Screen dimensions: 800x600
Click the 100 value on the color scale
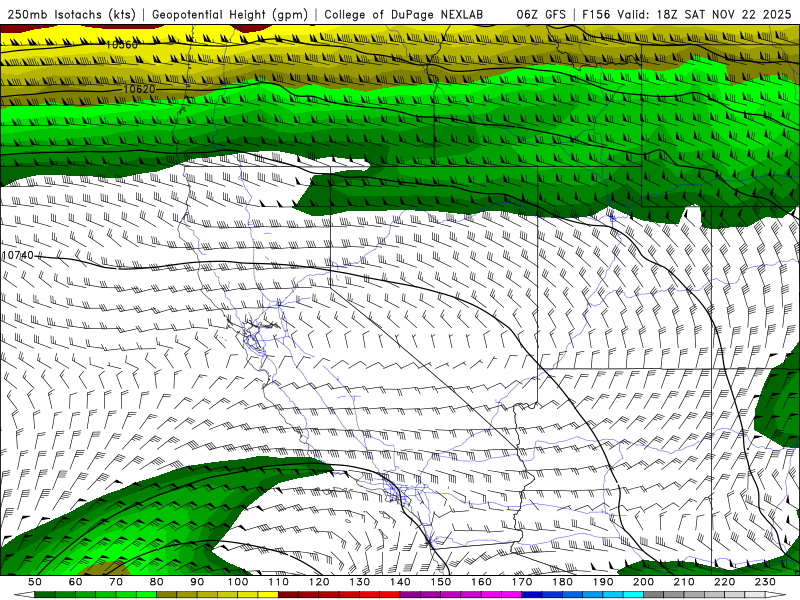(x=238, y=582)
